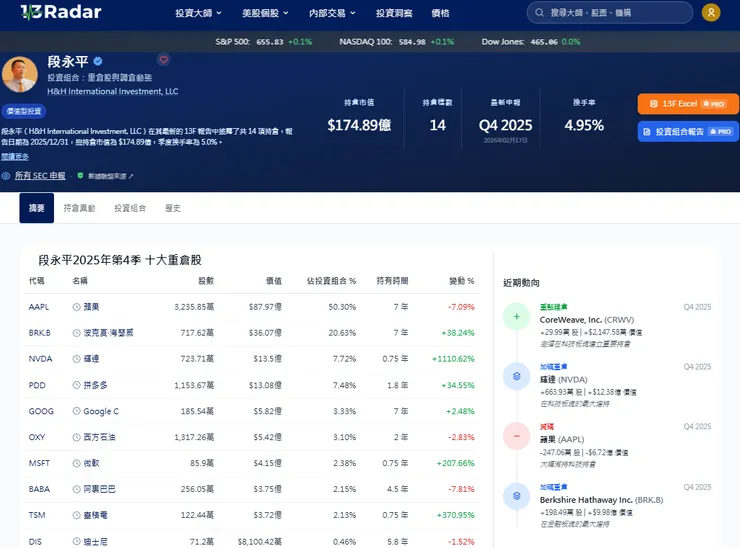Toggle the heart favorite icon near 段永平
The height and width of the screenshot is (548, 740).
pos(164,60)
